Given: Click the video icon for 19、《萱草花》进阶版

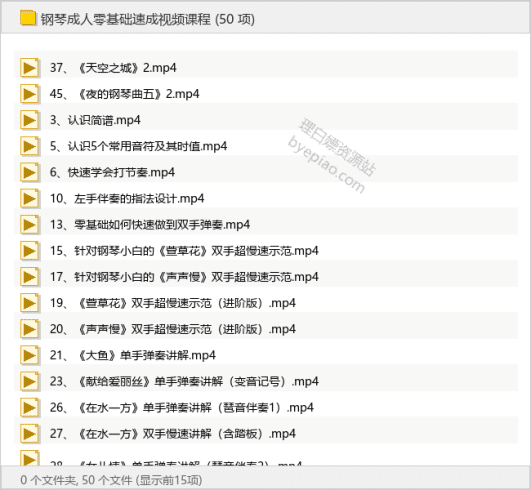Looking at the screenshot, I should [29, 303].
